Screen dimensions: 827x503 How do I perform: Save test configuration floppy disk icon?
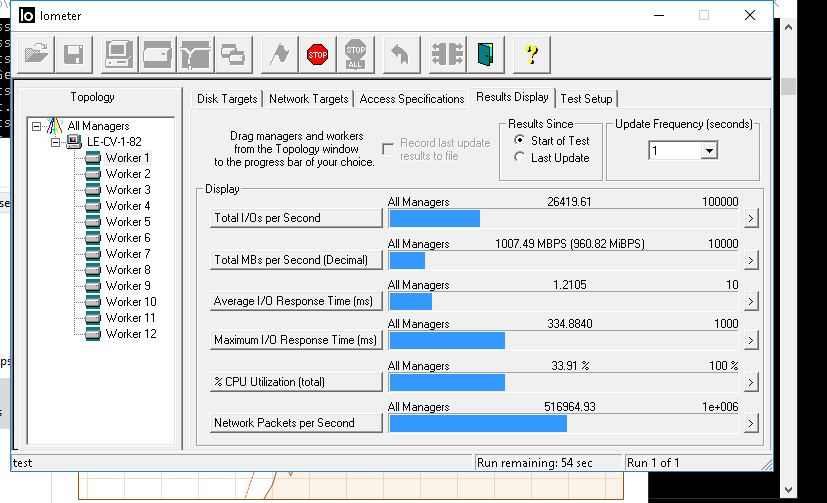[74, 54]
